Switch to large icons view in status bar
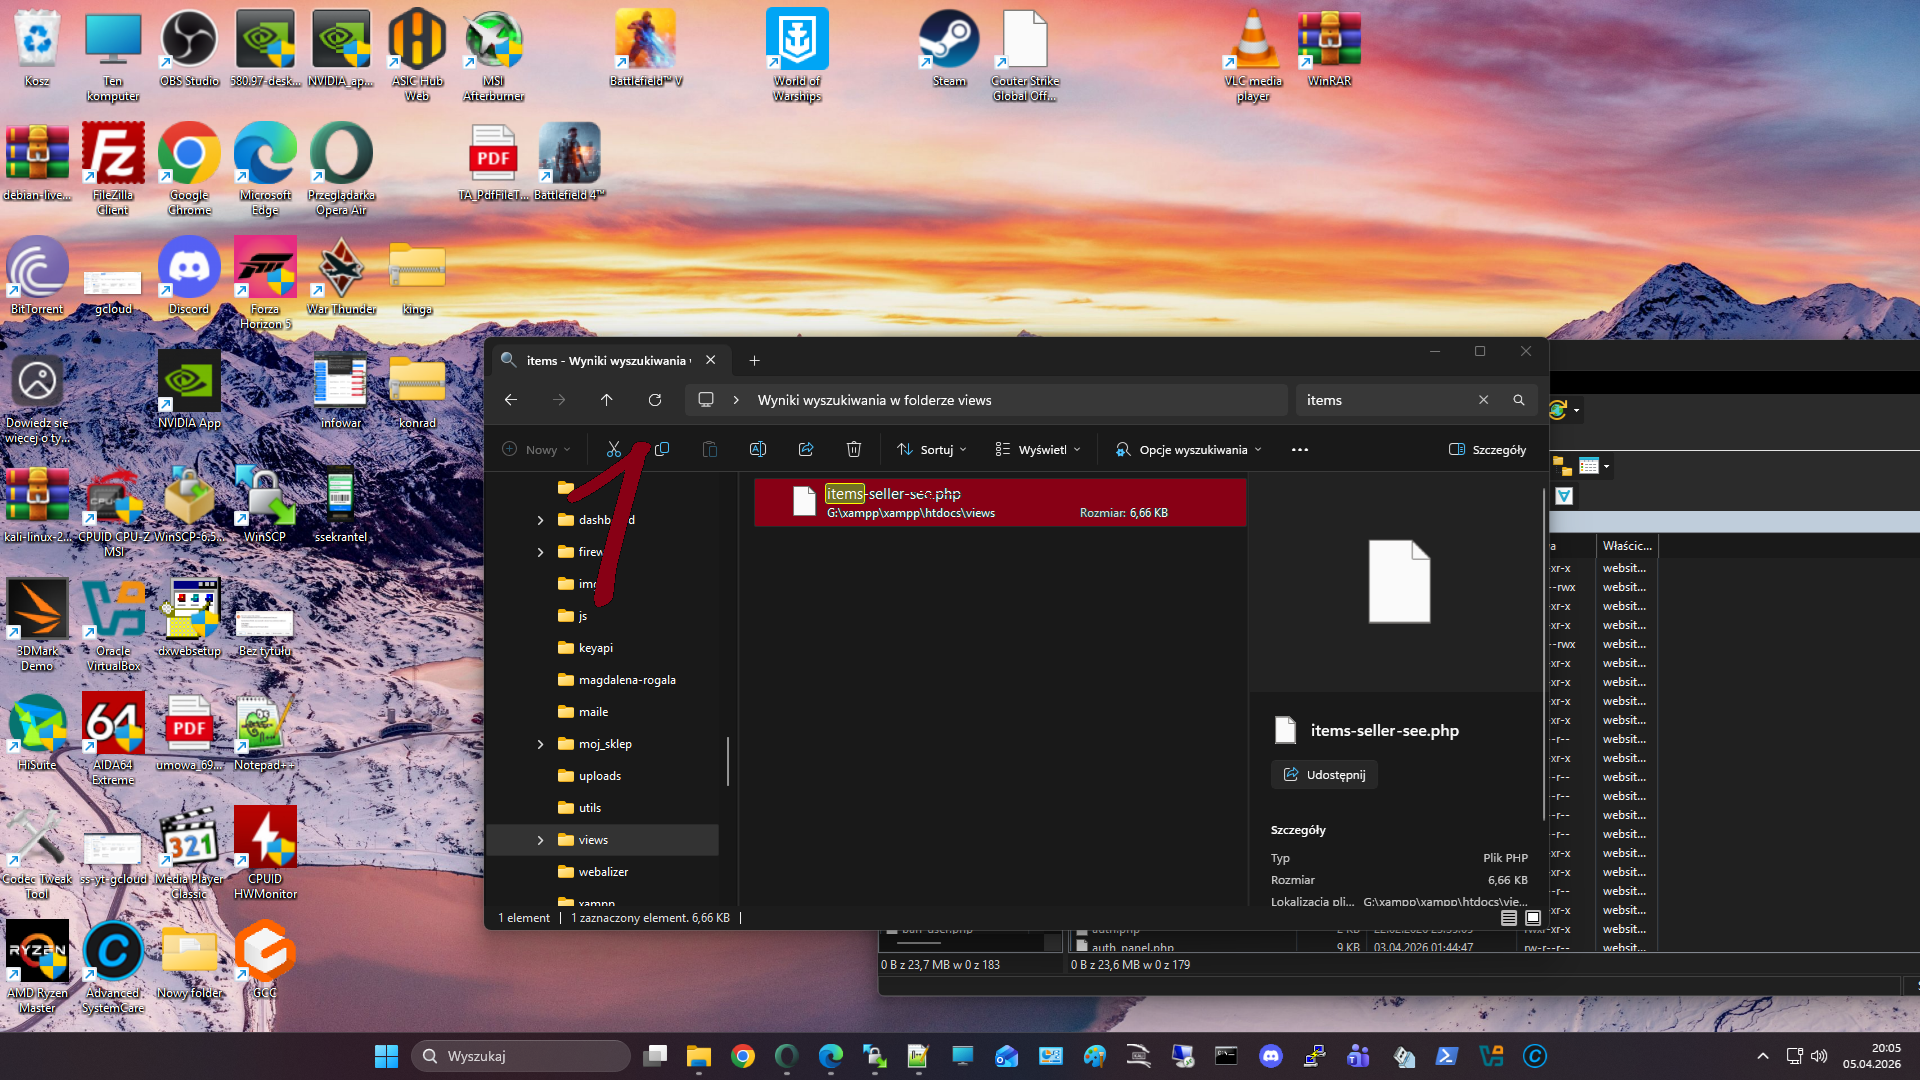The image size is (1920, 1080). [1533, 918]
